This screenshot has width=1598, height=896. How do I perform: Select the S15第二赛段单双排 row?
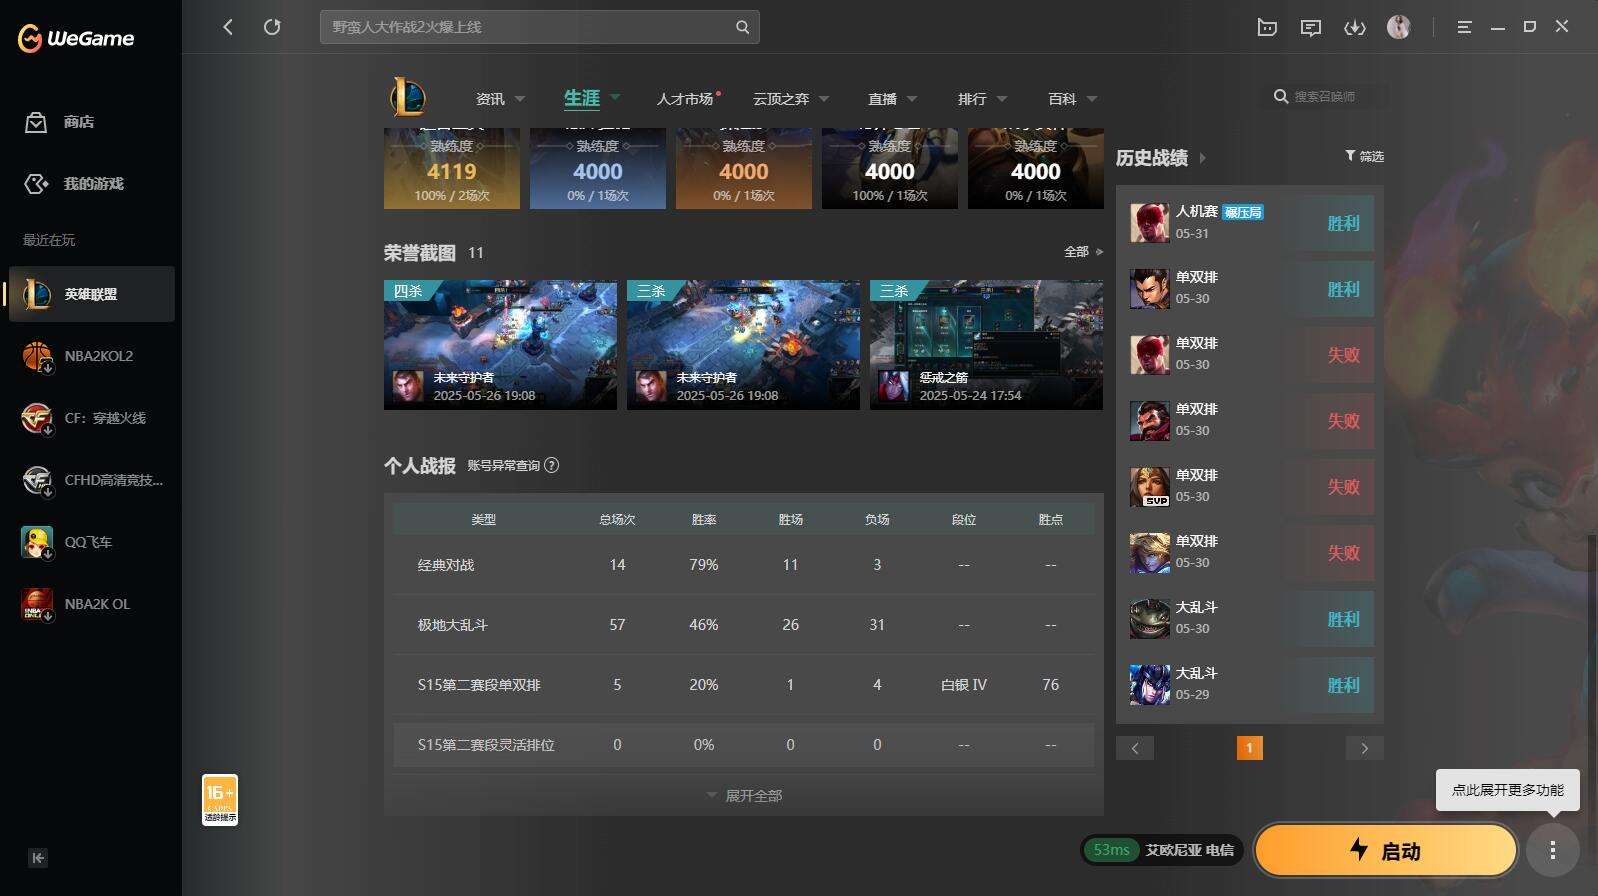tap(744, 685)
